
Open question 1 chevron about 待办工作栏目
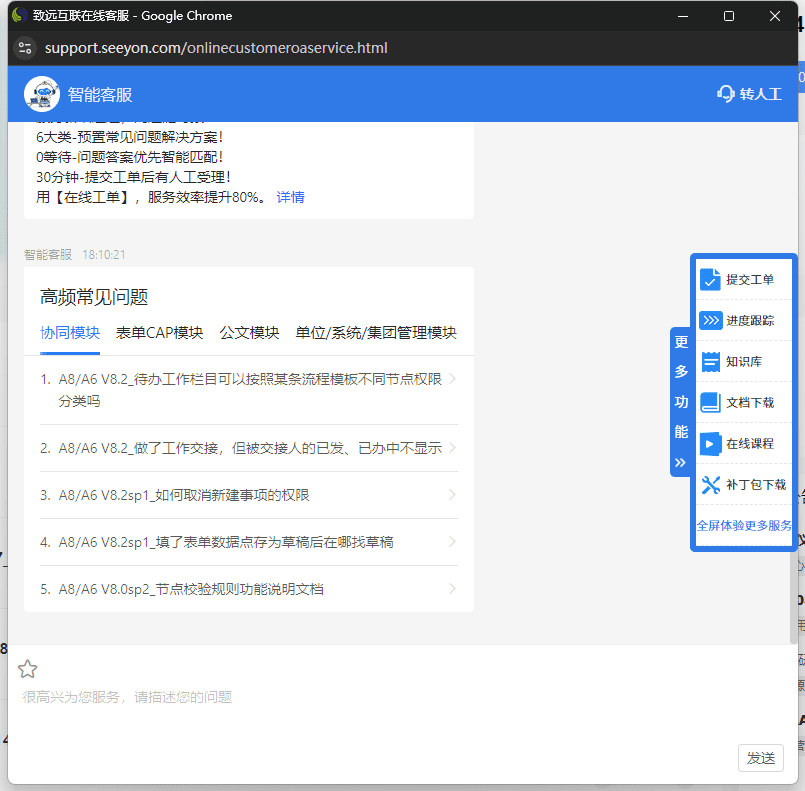click(x=452, y=379)
